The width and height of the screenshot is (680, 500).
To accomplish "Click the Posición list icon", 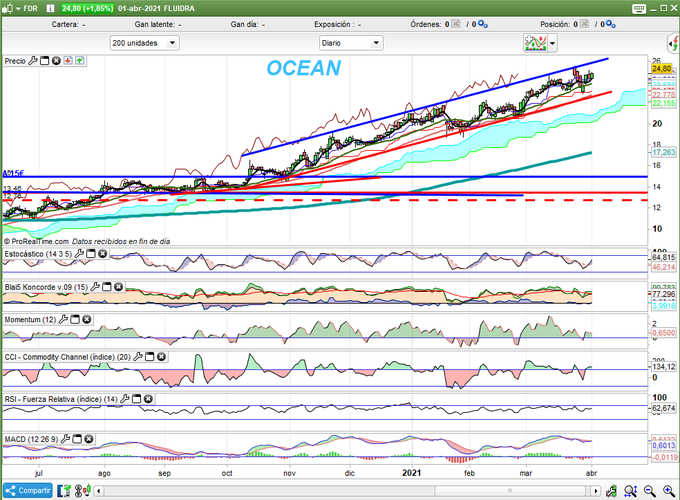I will [x=585, y=24].
